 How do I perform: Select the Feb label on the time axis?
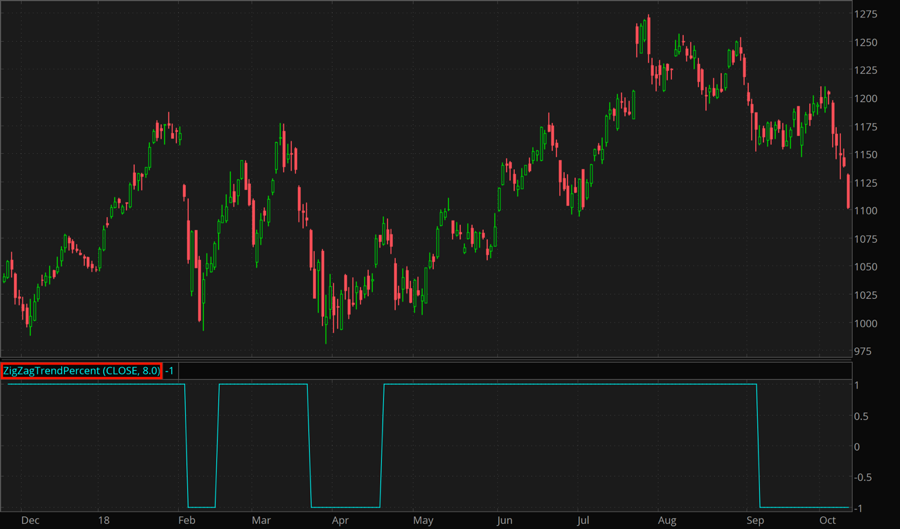[x=186, y=521]
